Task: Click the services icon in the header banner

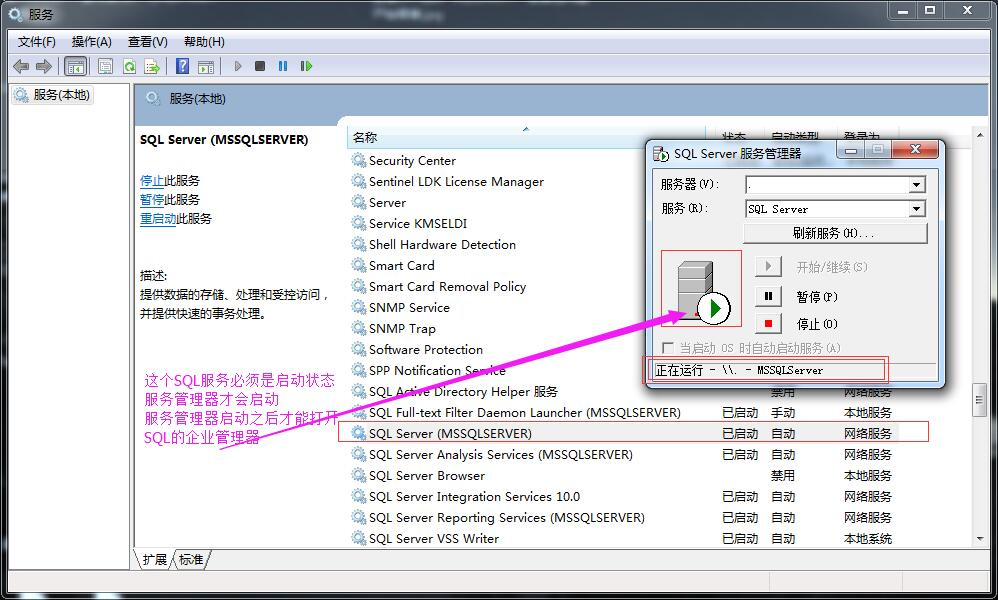Action: coord(153,99)
